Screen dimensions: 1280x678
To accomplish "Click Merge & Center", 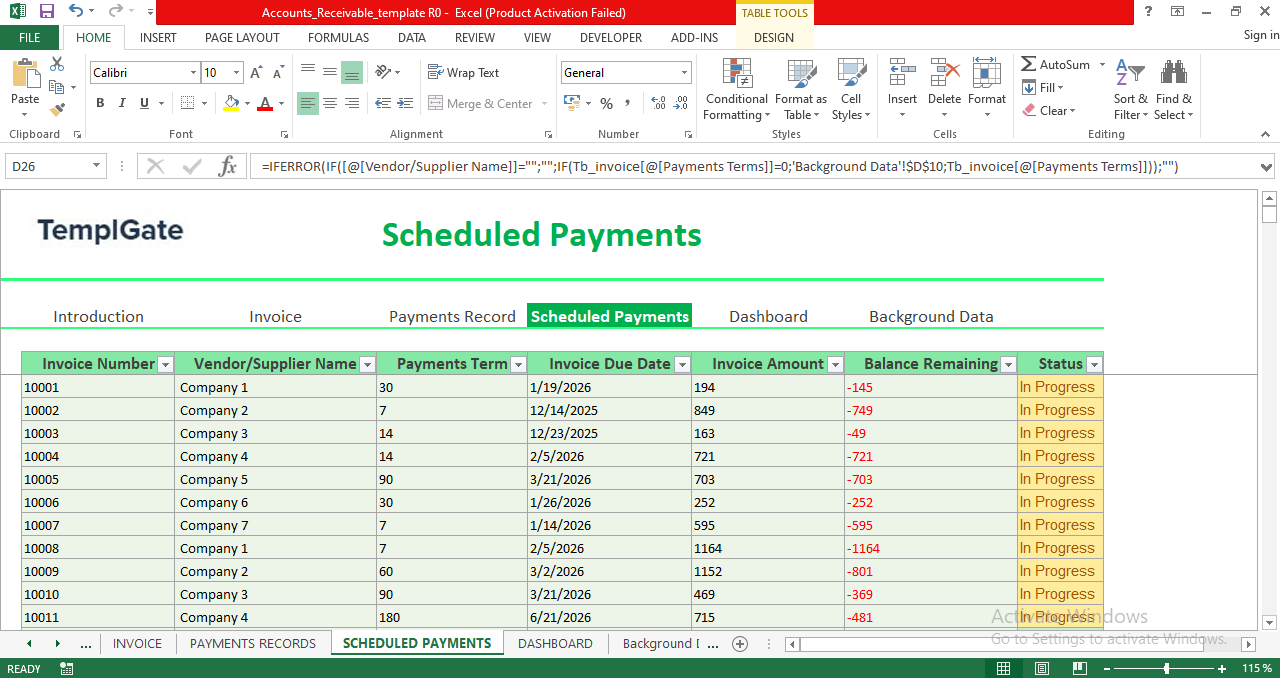I will click(x=480, y=104).
